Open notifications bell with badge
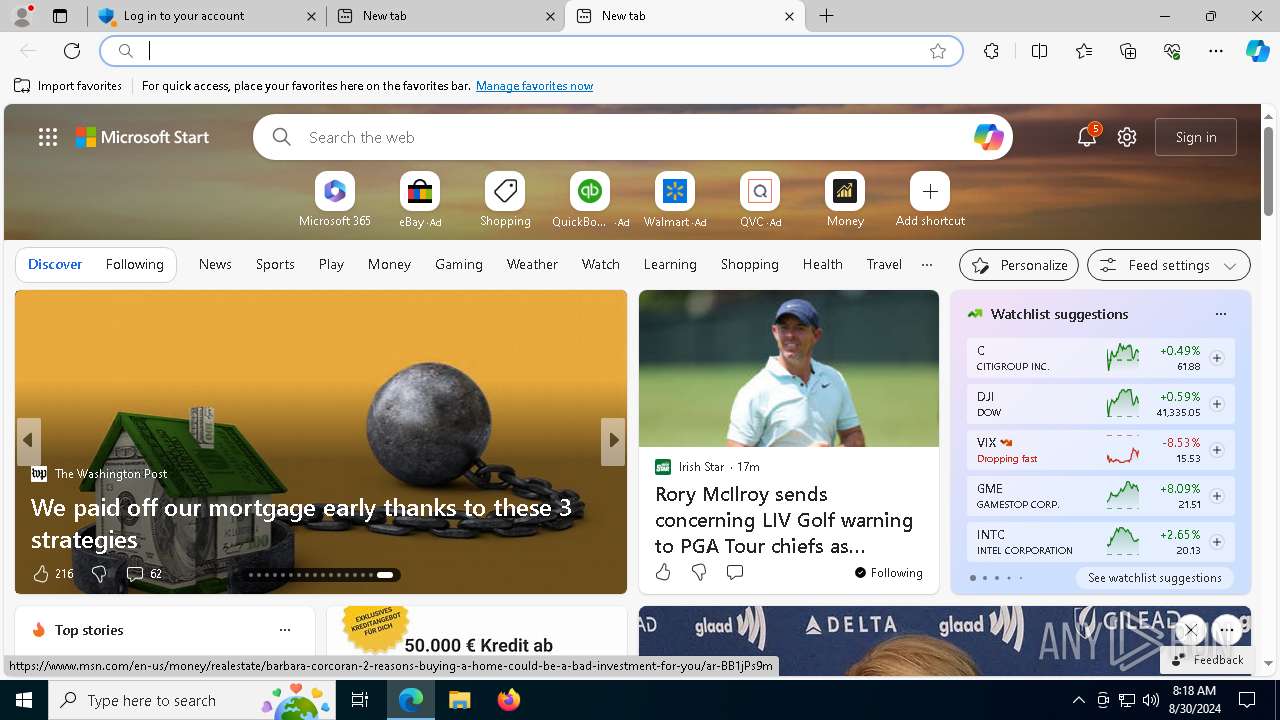Screen dimensions: 1280x720 tap(1087, 137)
